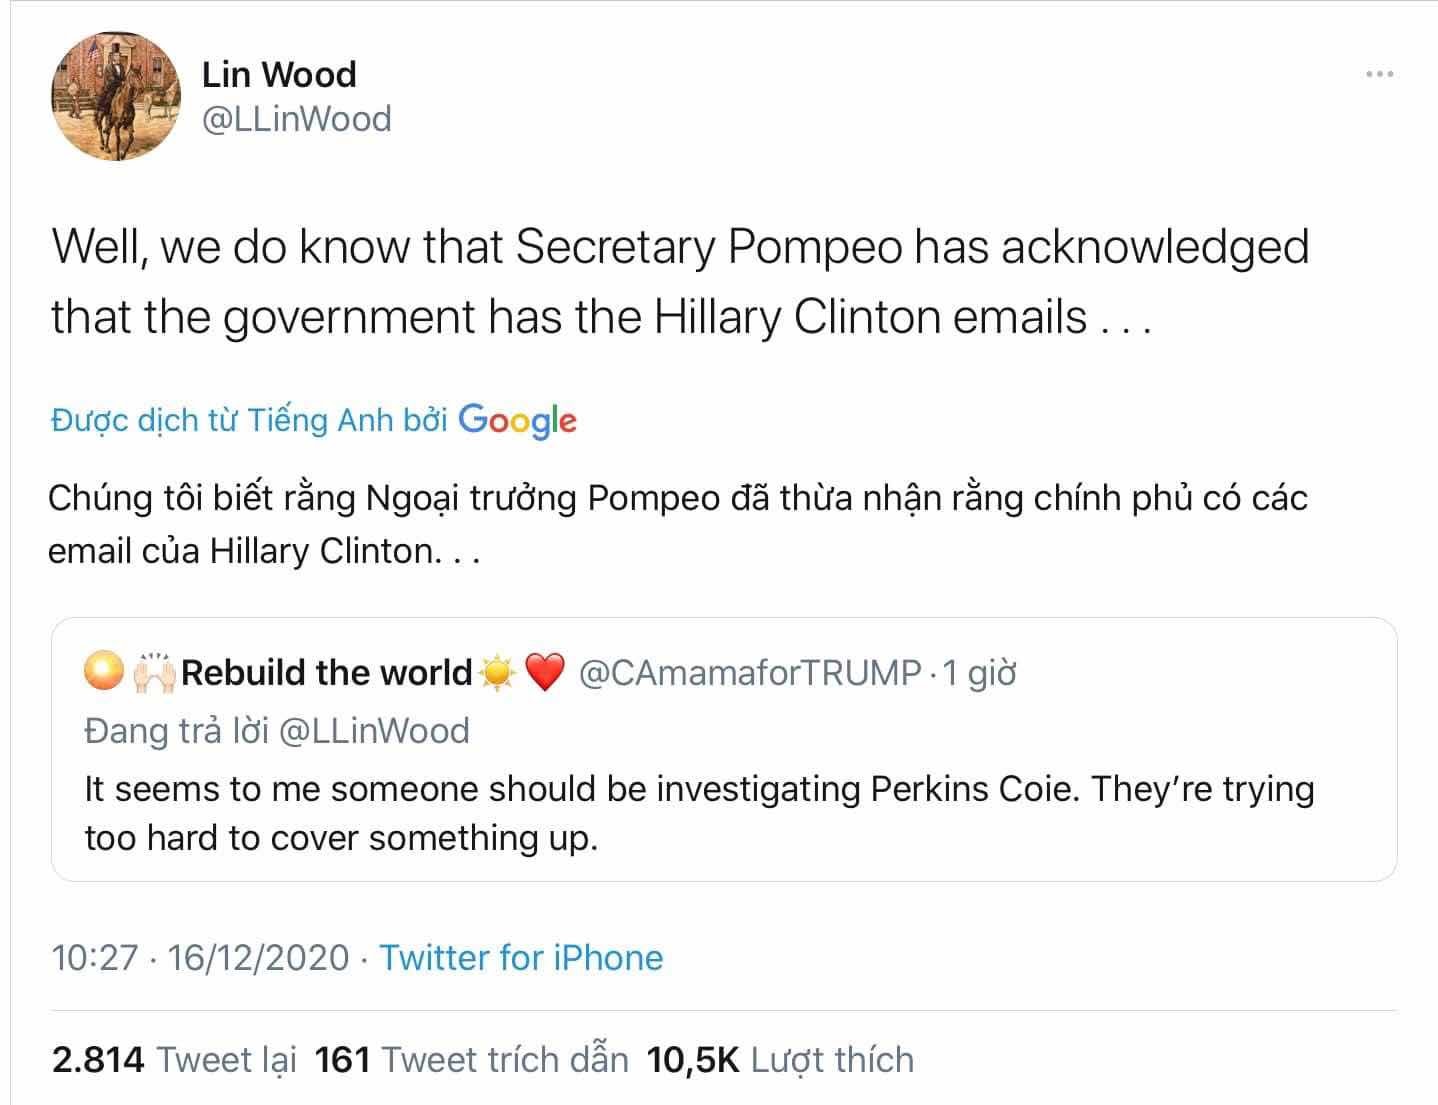Open the @LLinWood handle link

point(296,119)
